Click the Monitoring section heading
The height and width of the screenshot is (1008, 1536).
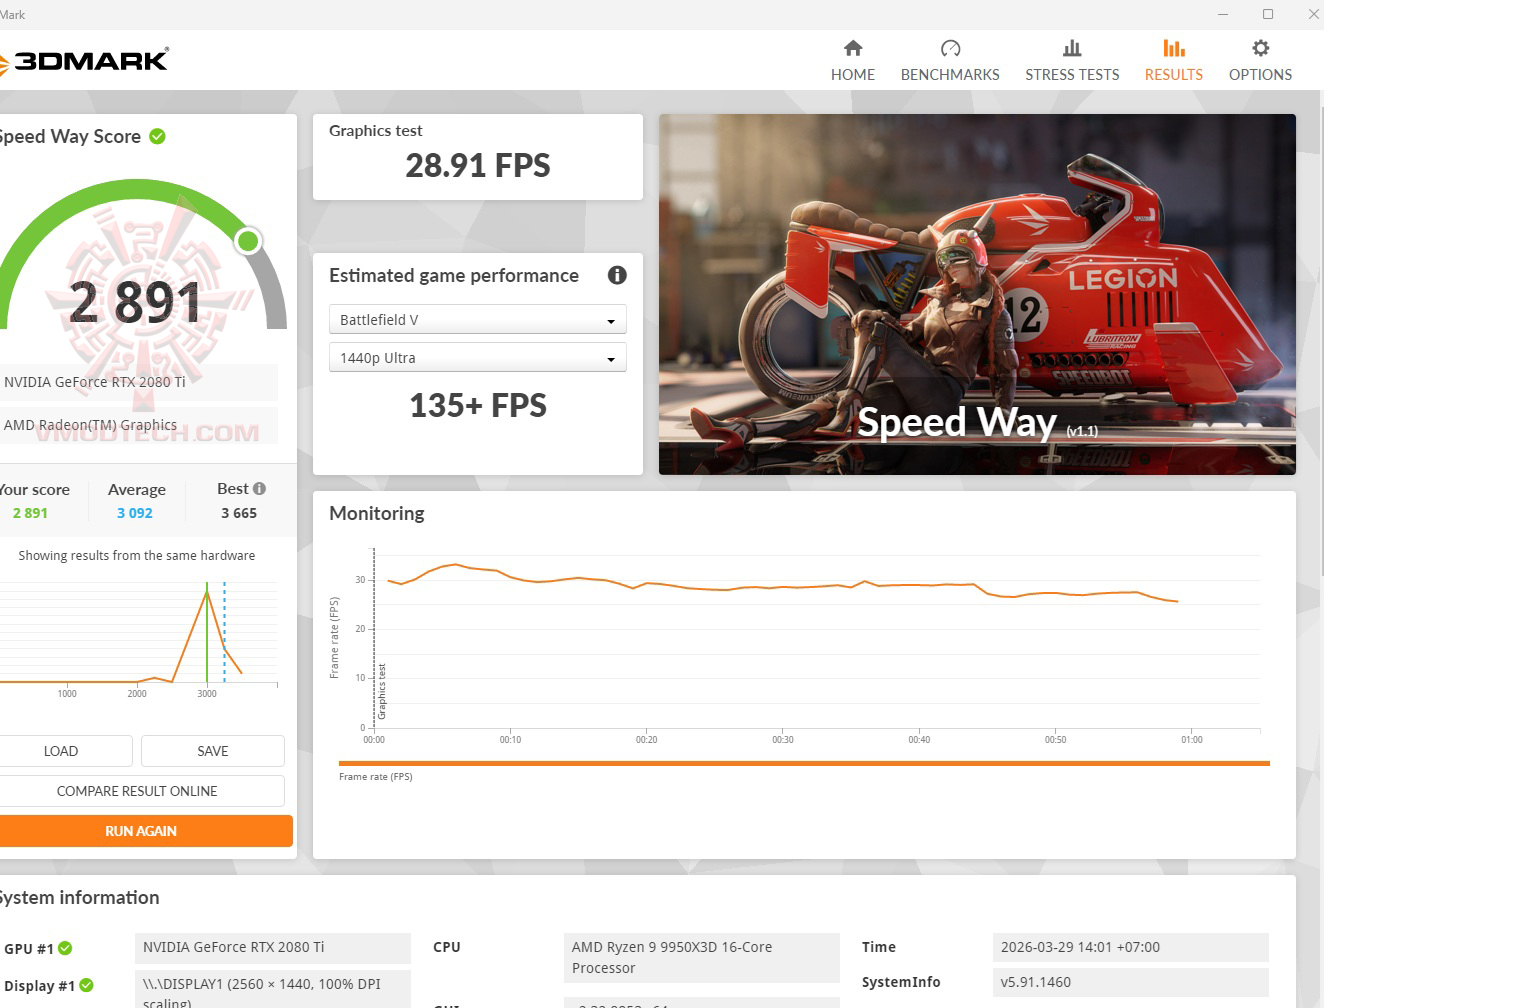point(377,513)
